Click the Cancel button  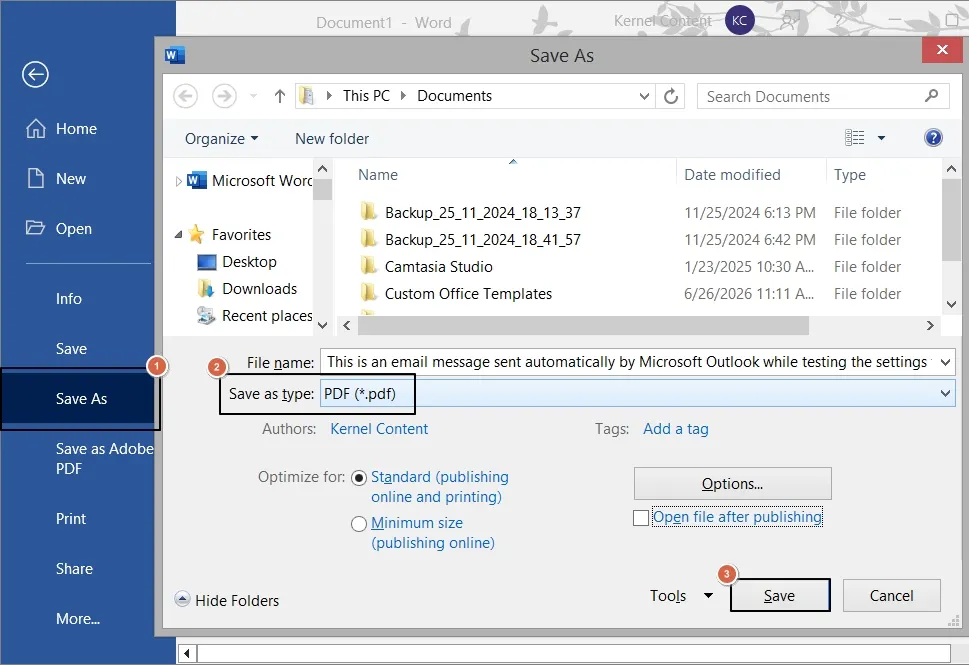pos(891,595)
